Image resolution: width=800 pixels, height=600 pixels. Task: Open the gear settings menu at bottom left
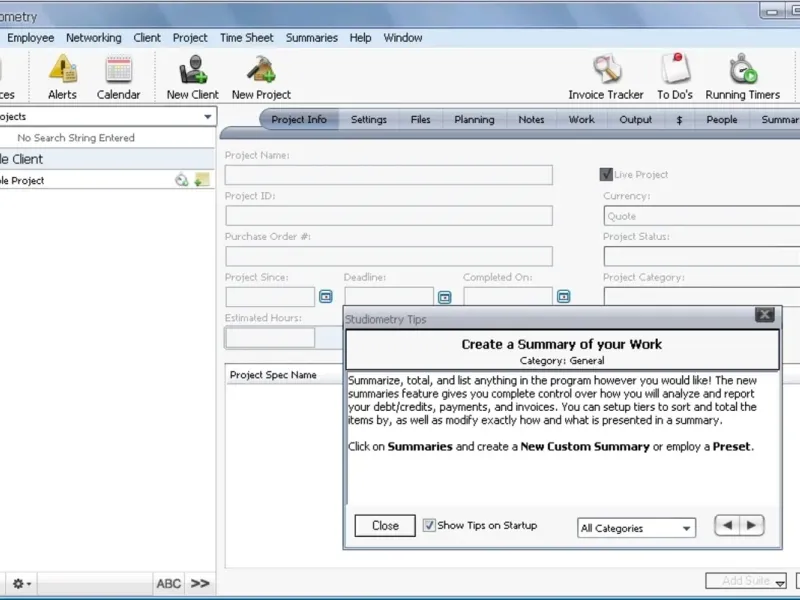21,583
